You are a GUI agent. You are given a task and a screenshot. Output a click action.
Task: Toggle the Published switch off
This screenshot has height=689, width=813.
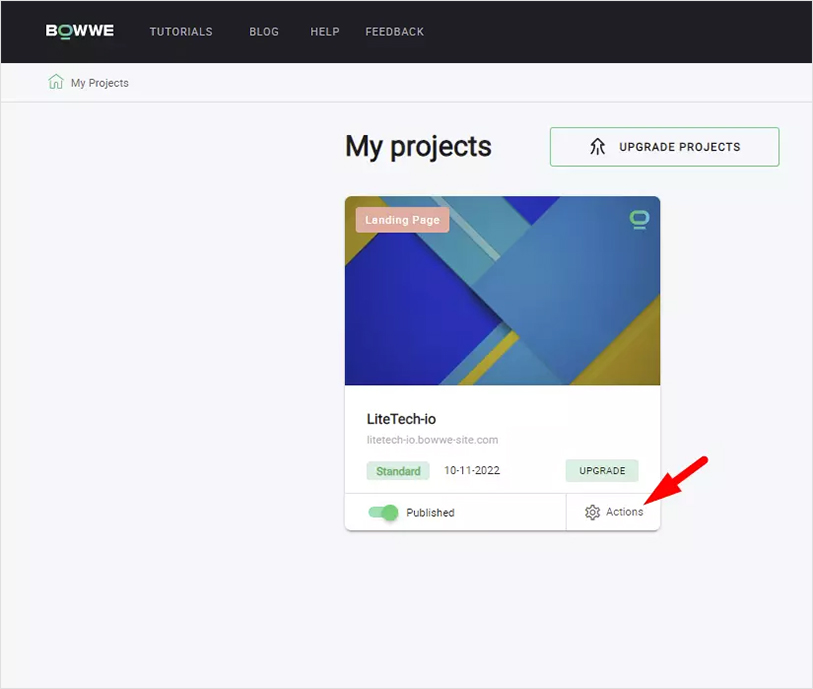[383, 511]
